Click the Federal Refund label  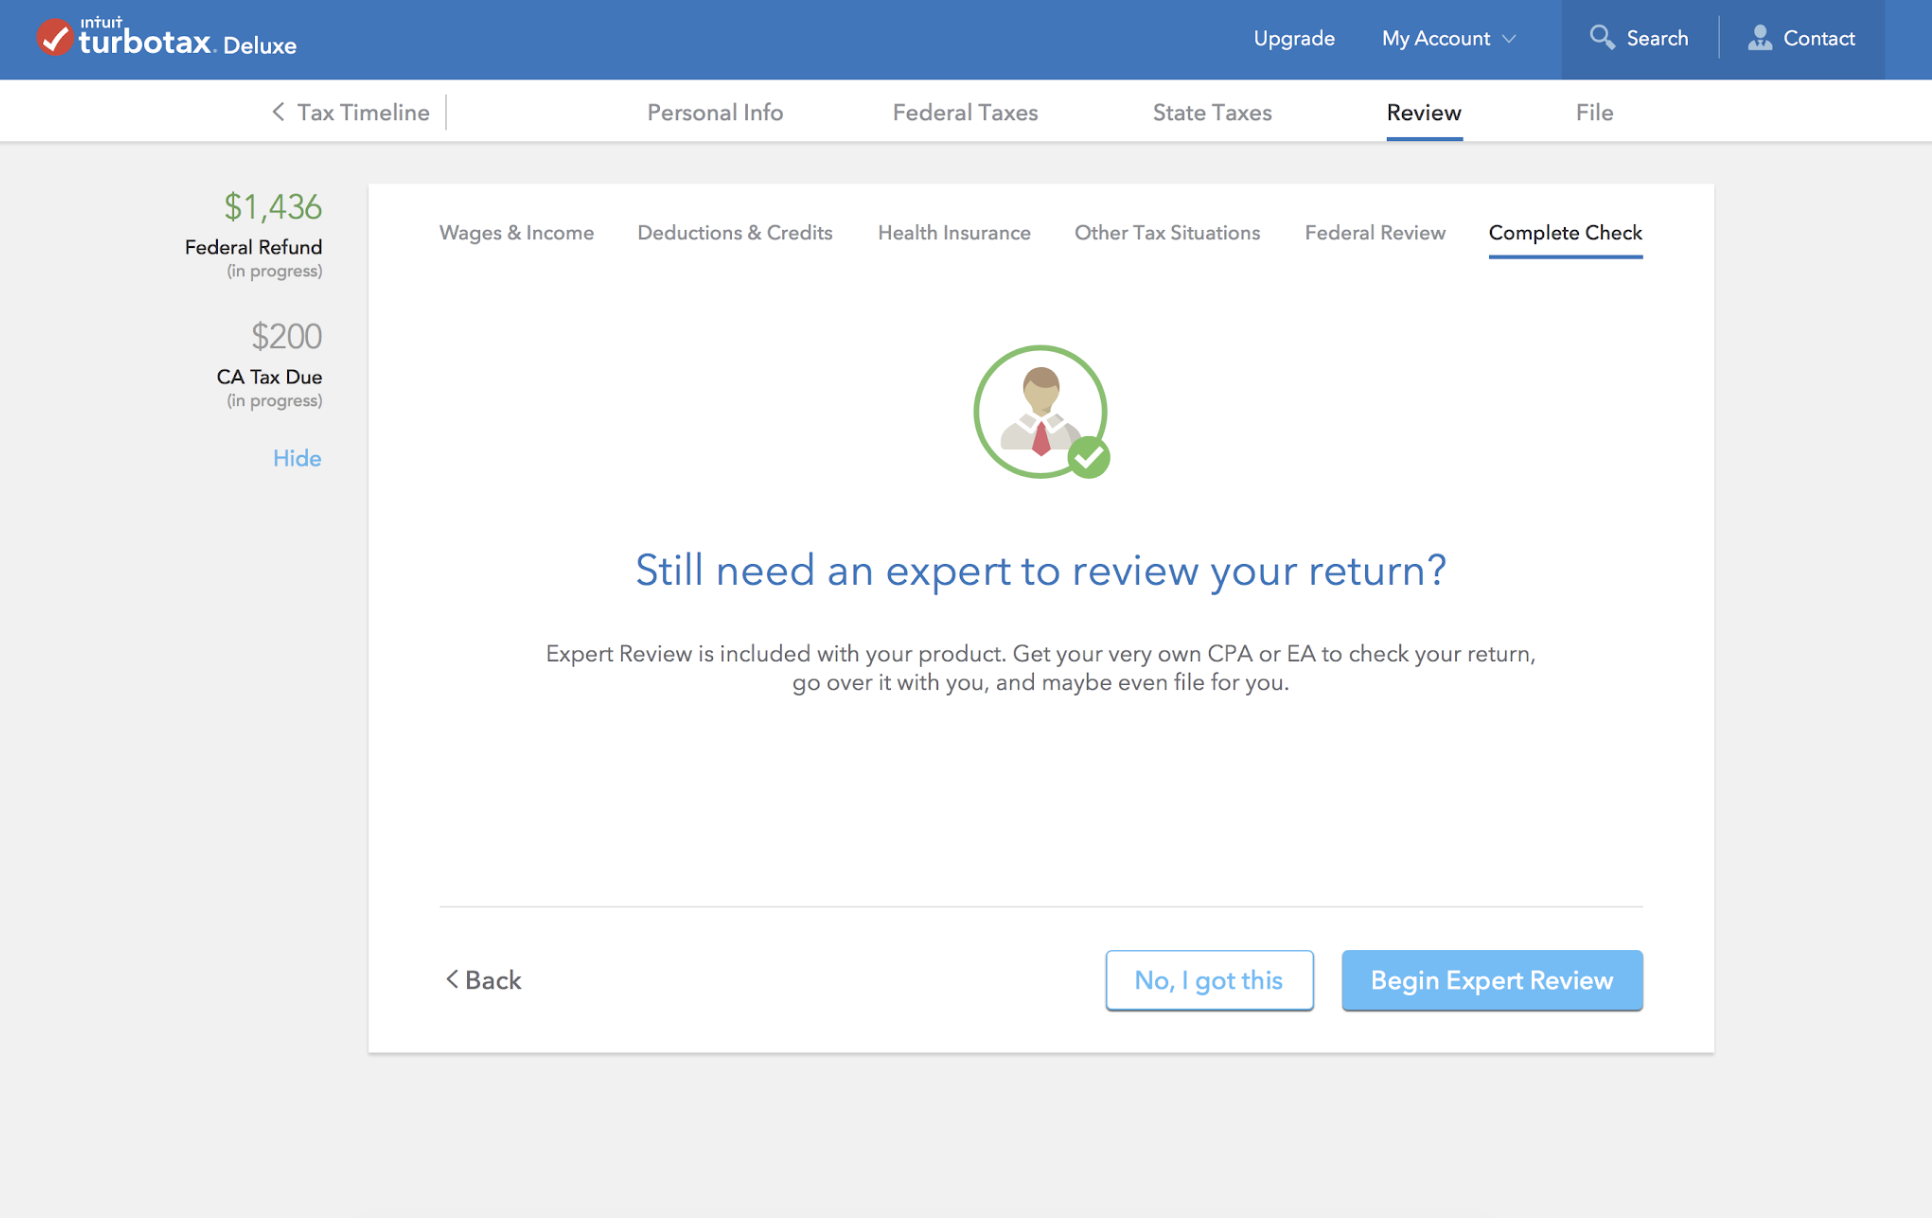coord(253,247)
